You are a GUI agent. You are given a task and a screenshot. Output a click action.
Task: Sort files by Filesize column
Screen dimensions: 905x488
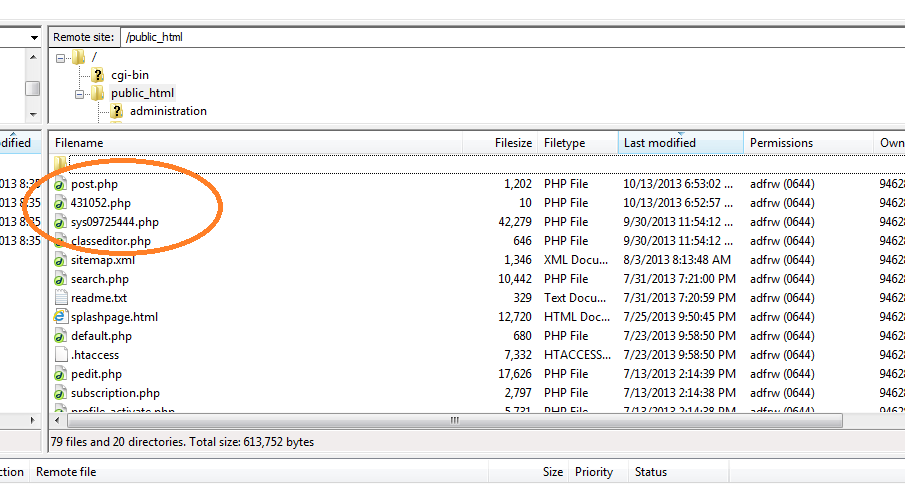pos(500,143)
